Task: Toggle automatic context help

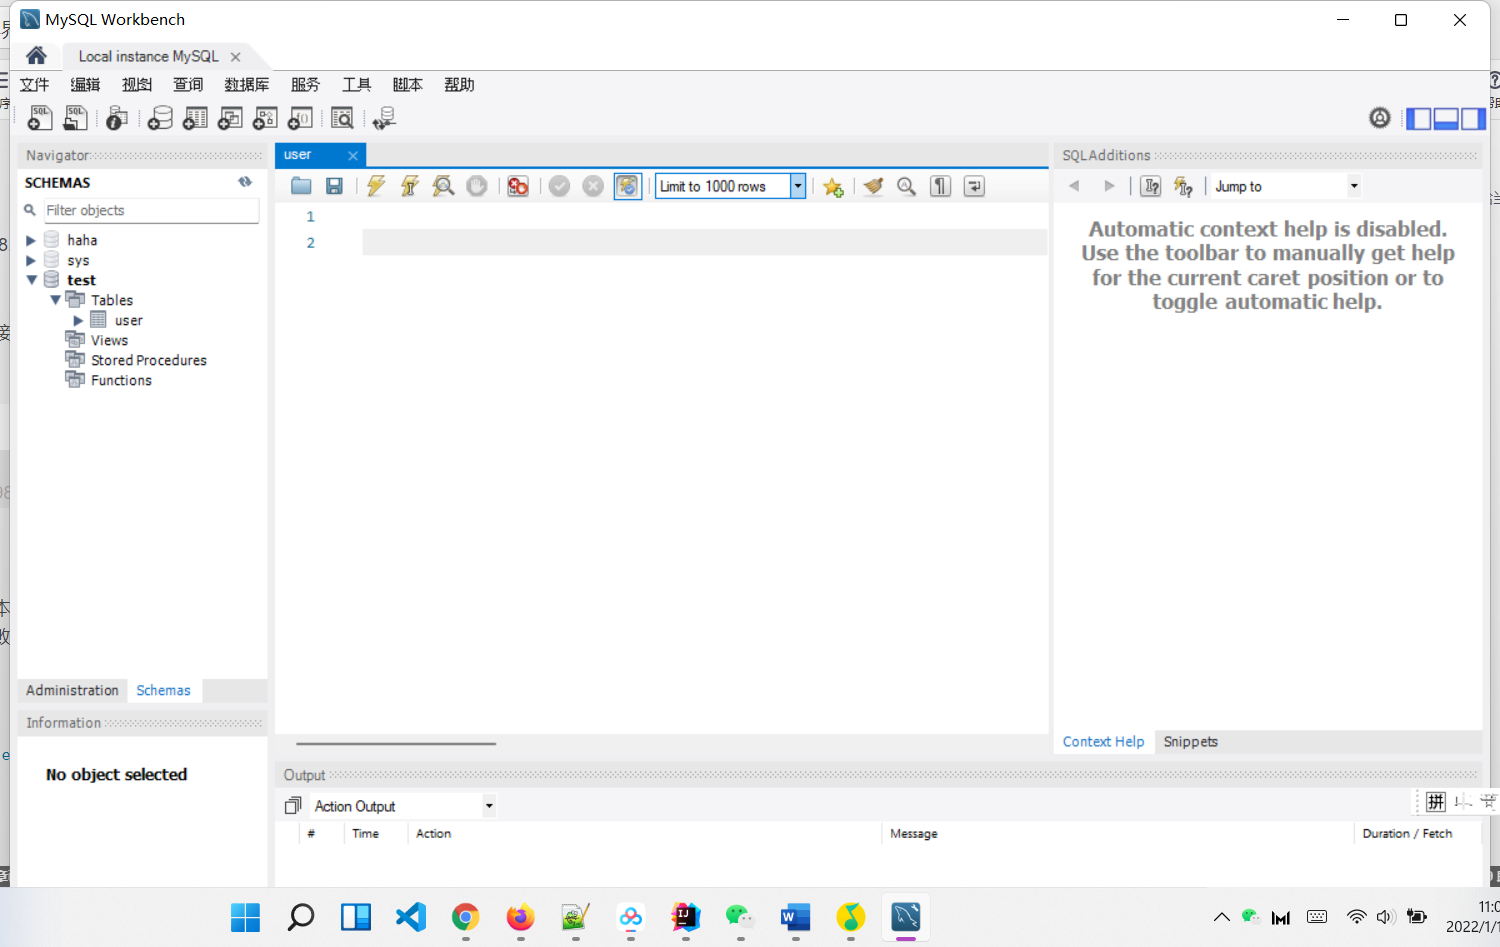Action: 1184,186
